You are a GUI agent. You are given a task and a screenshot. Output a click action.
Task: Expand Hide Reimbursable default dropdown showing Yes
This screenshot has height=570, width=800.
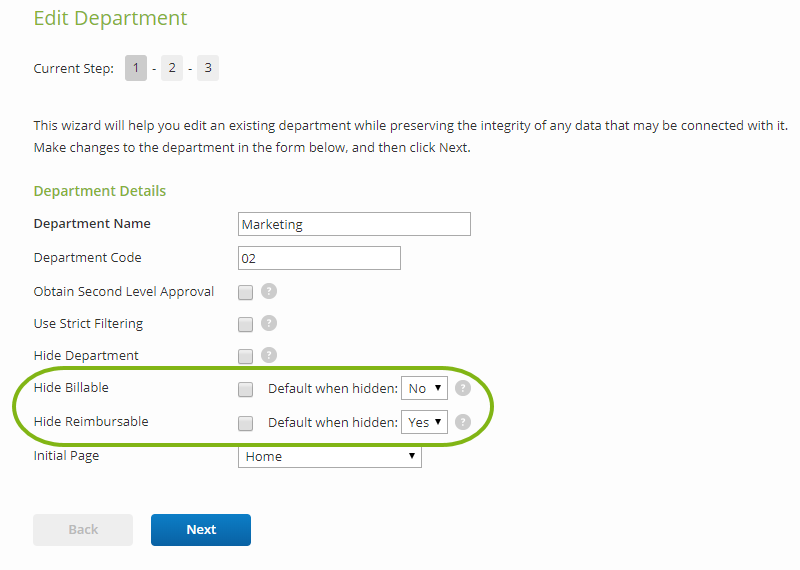[424, 422]
